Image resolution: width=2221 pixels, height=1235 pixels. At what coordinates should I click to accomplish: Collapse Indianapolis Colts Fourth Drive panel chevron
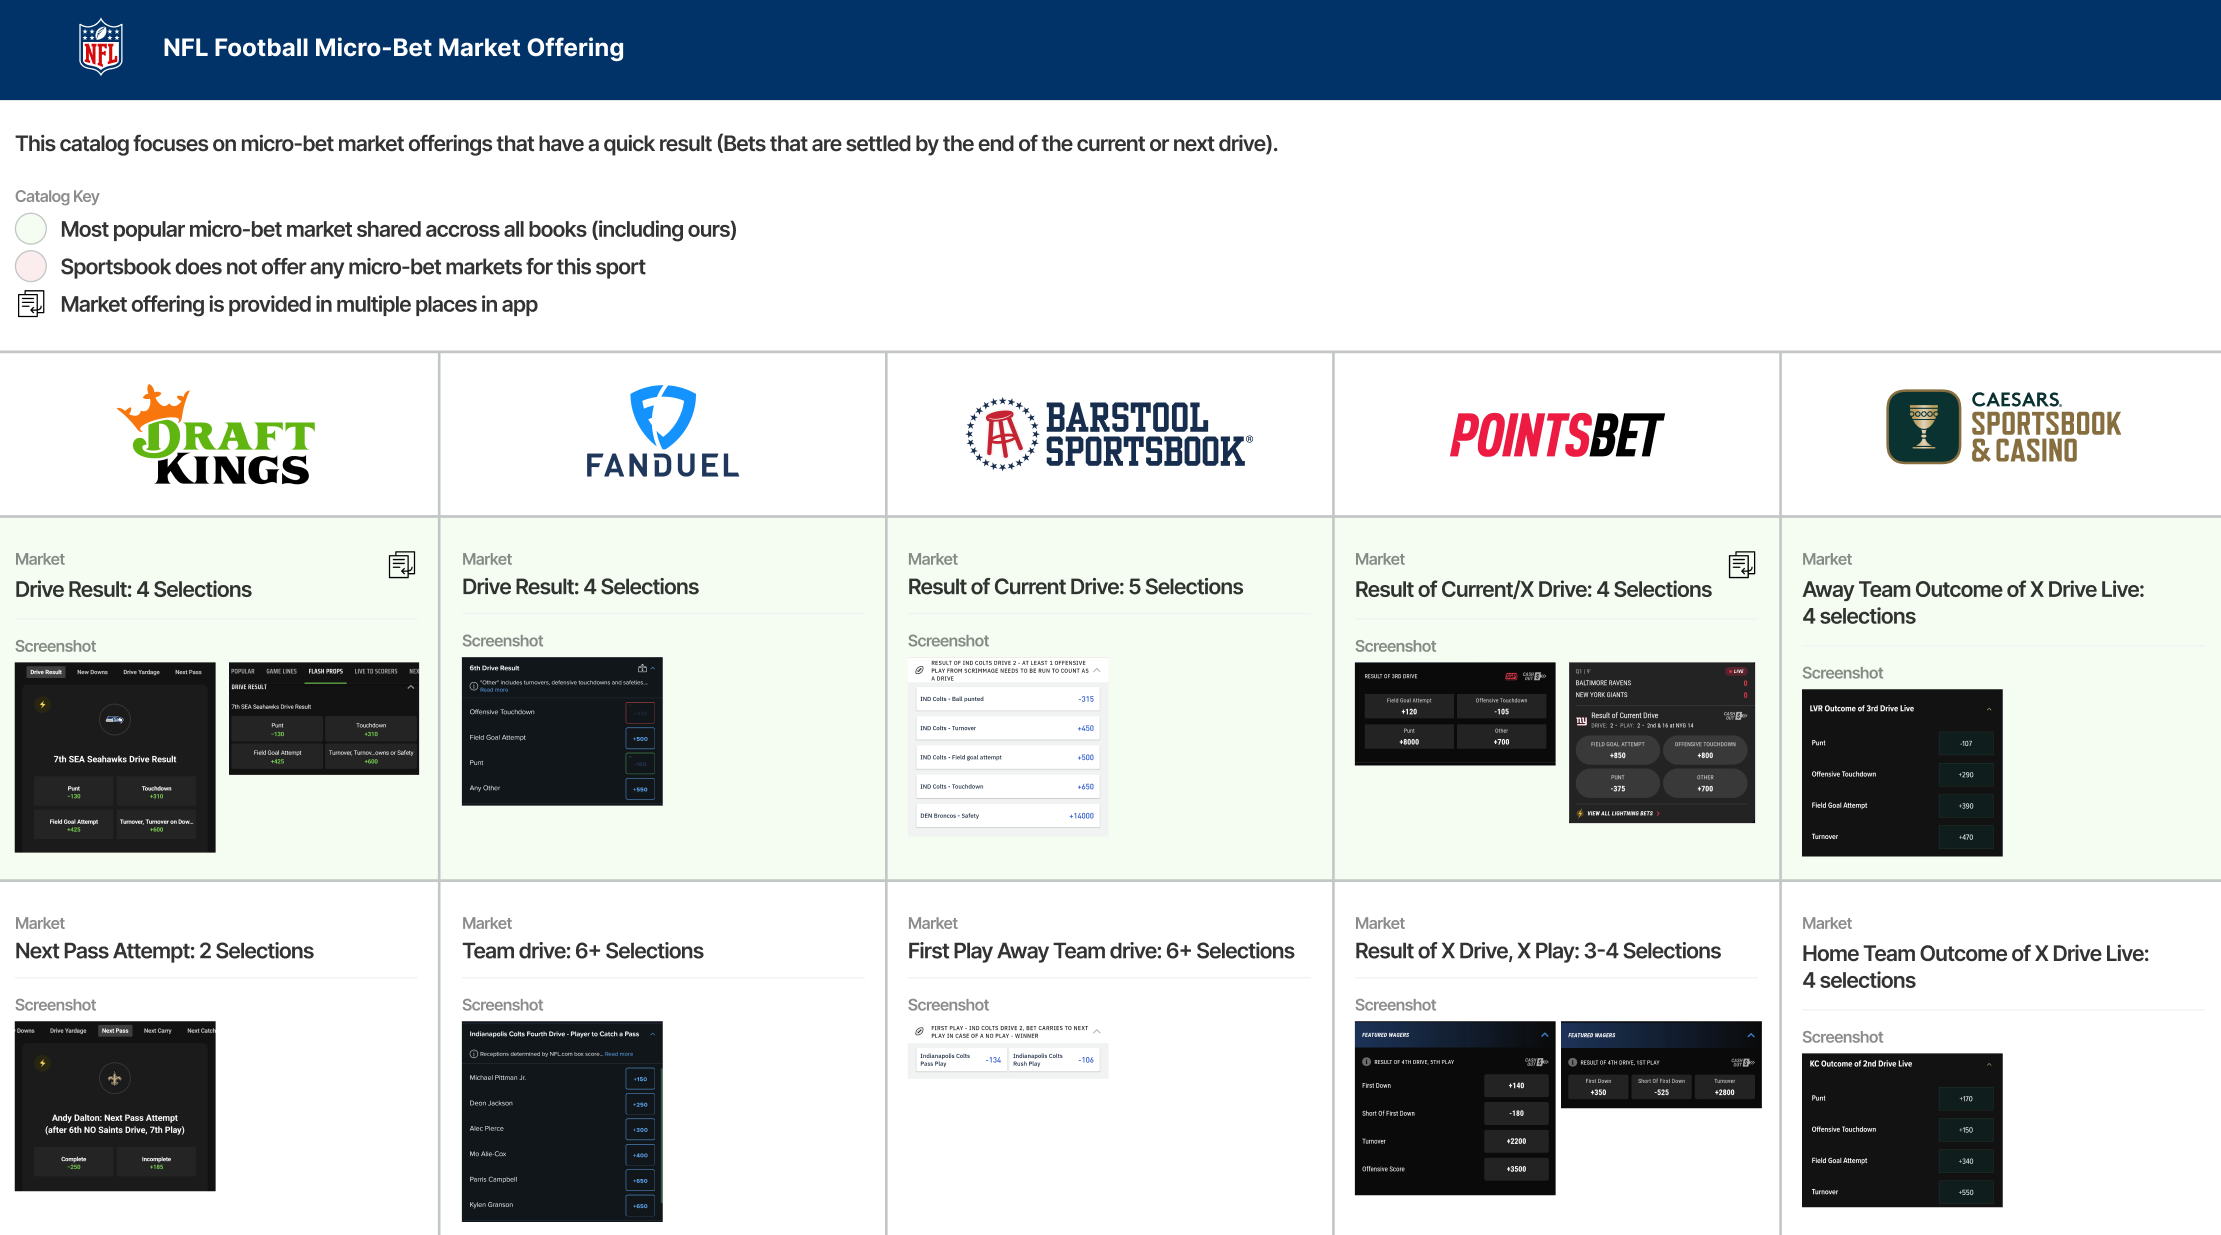[x=653, y=1034]
